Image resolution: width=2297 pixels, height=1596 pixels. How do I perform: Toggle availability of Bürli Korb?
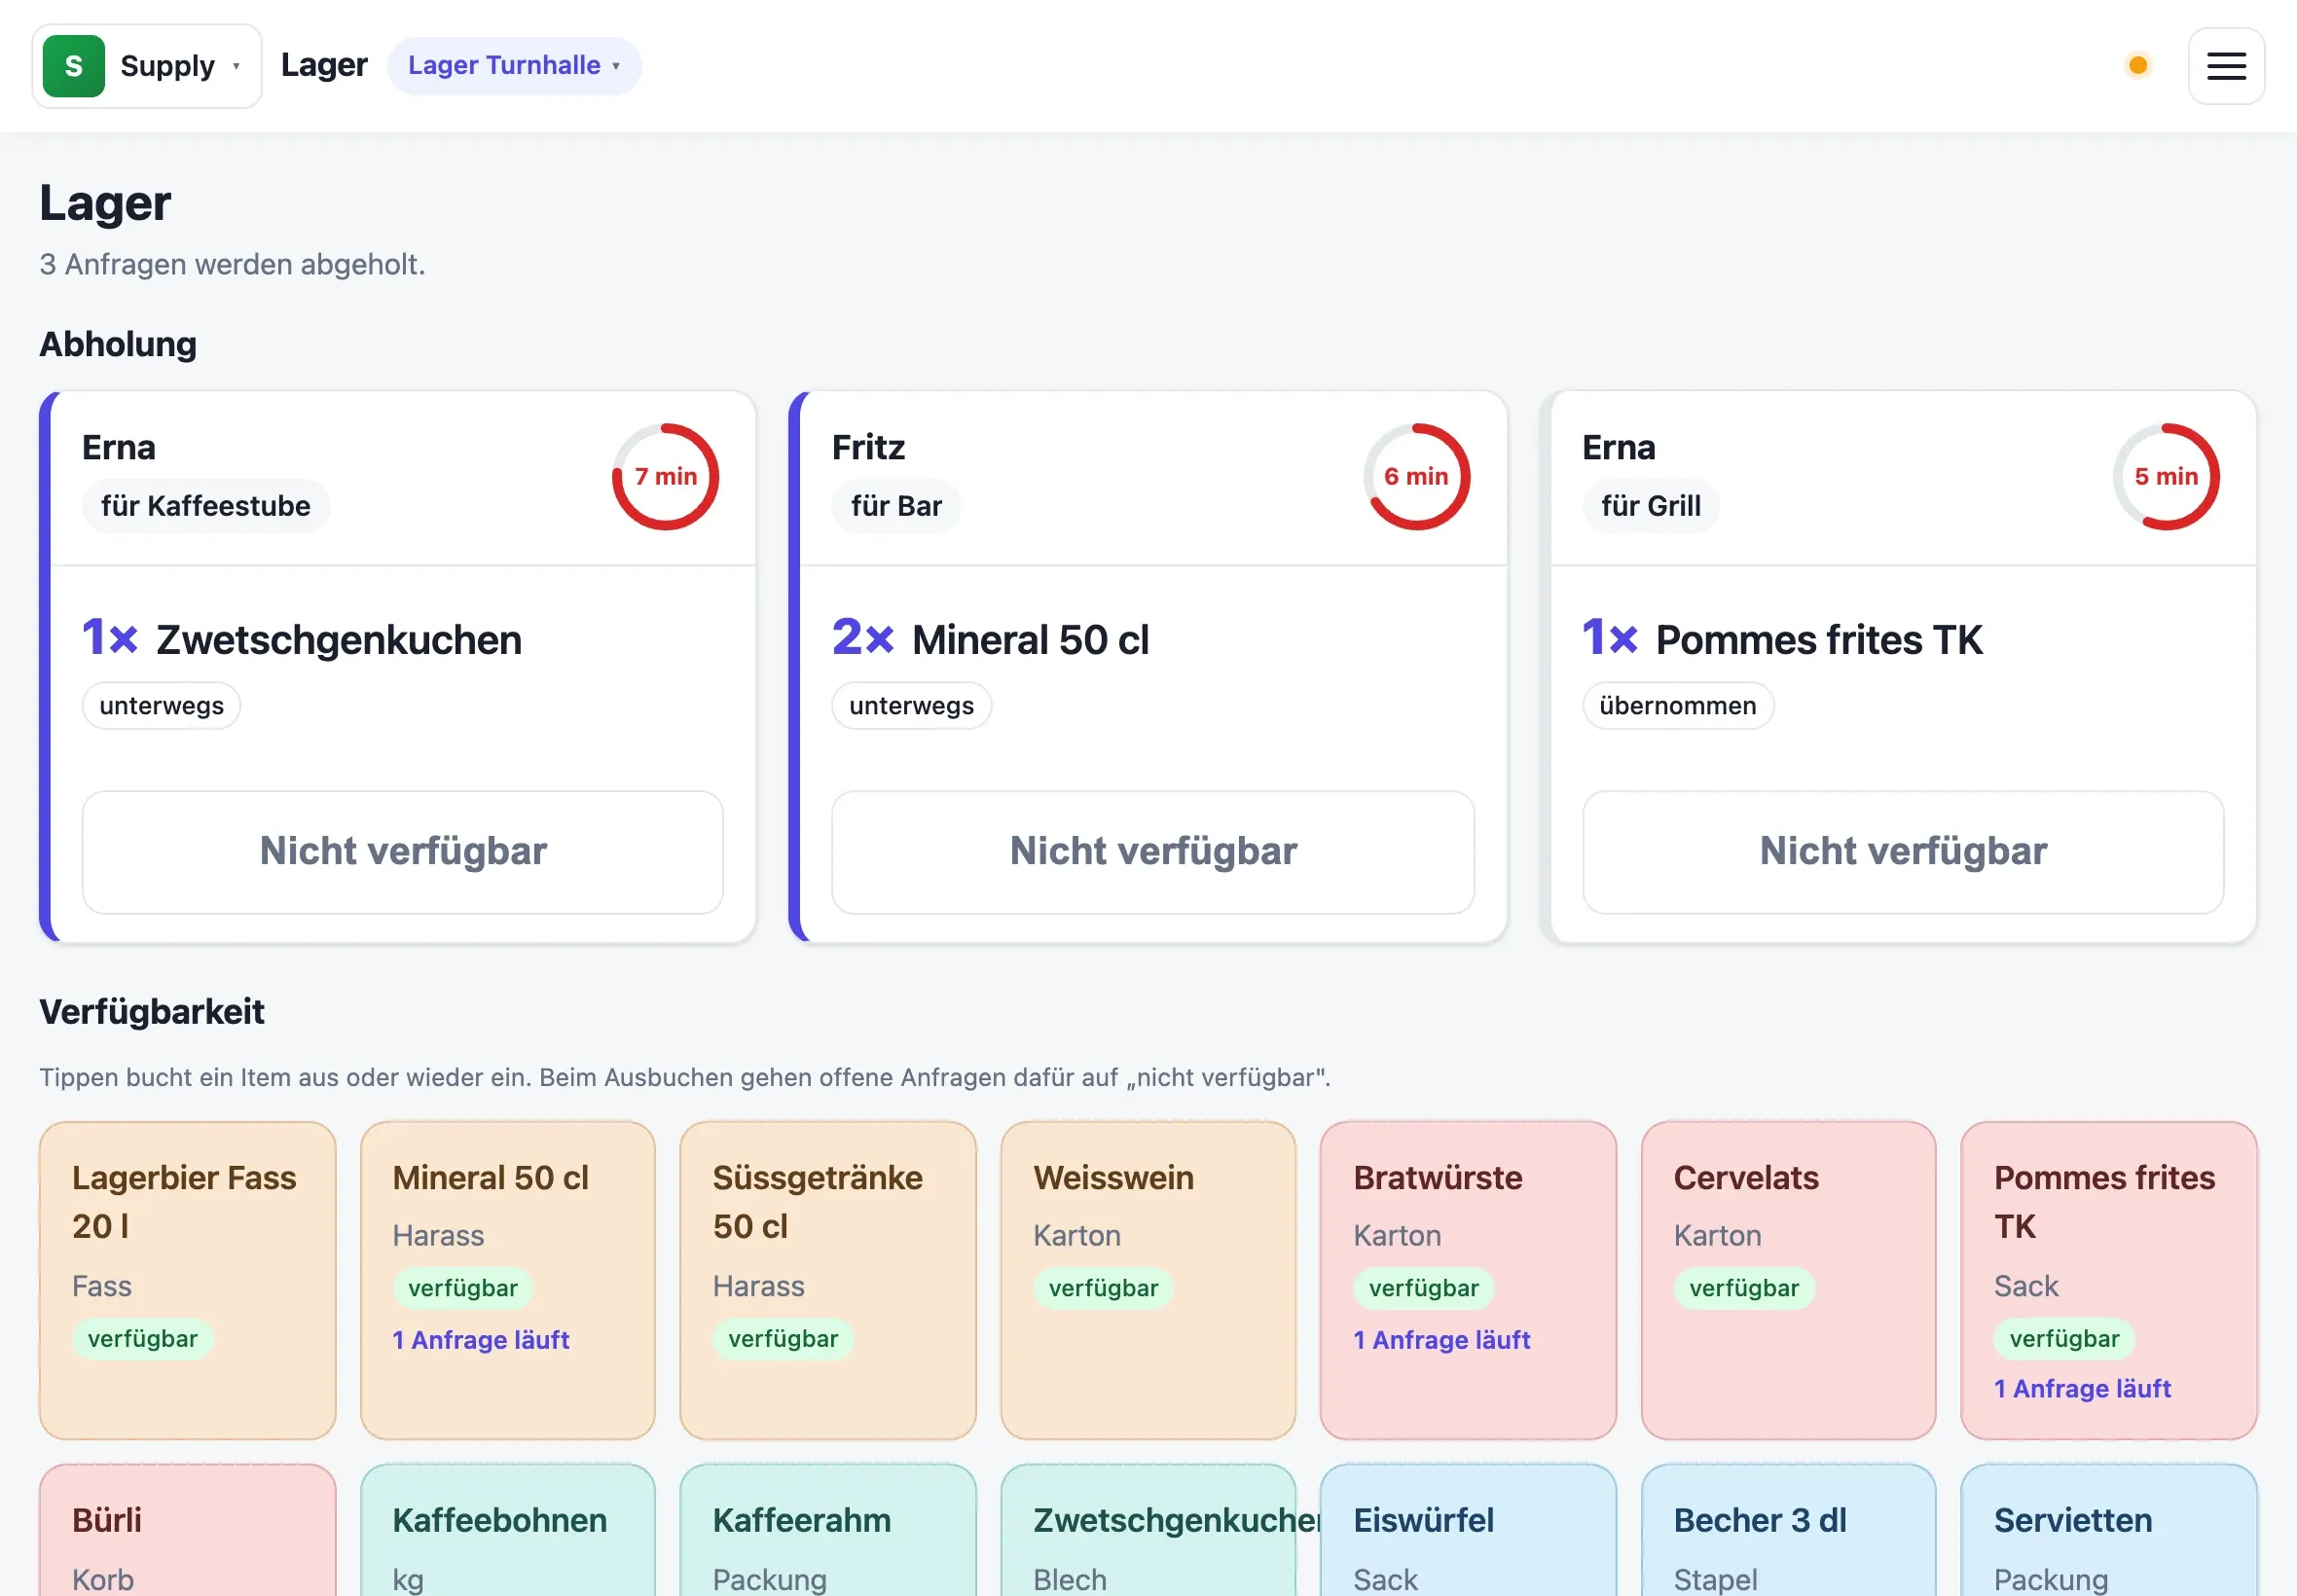(x=188, y=1532)
